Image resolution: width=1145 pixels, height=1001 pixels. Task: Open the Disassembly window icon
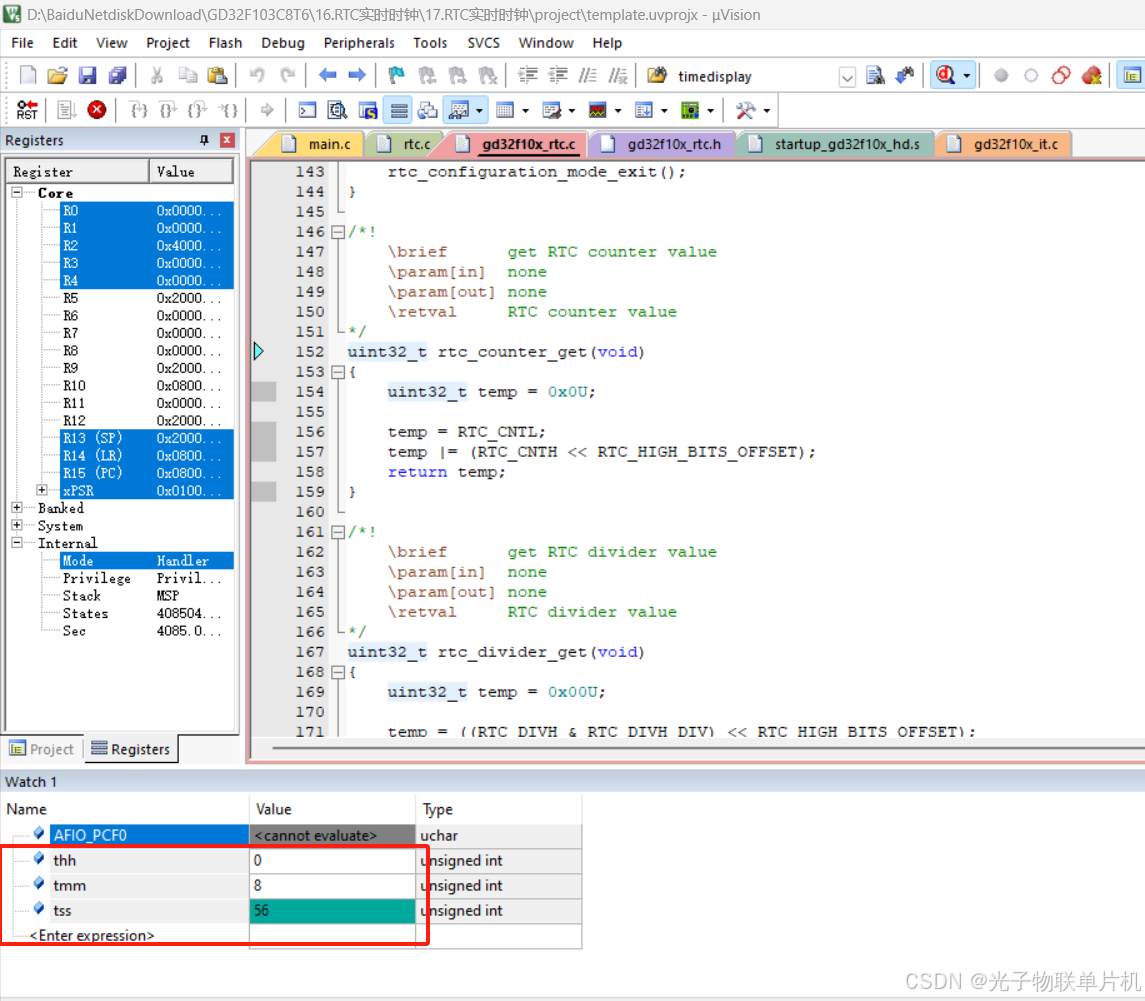point(337,110)
